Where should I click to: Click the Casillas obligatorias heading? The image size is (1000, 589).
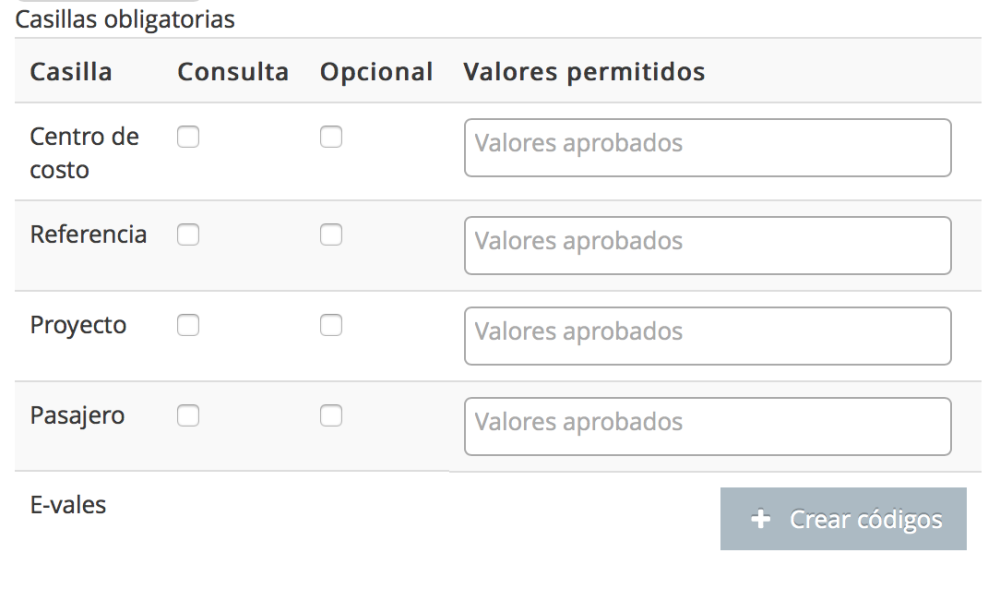tap(125, 20)
